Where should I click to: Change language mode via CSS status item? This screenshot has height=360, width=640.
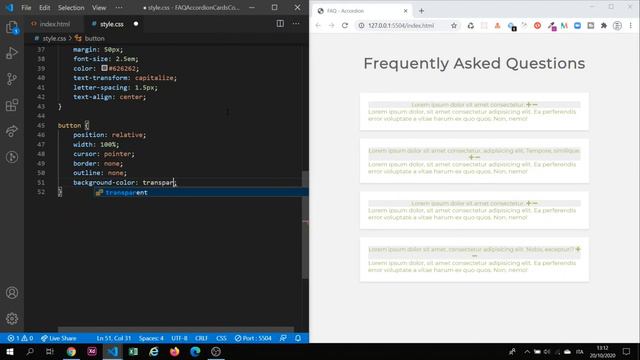221,338
